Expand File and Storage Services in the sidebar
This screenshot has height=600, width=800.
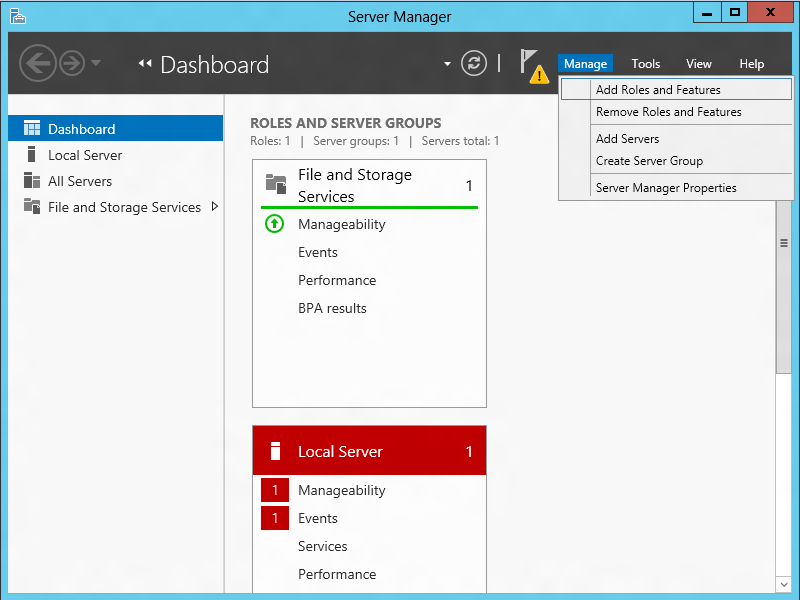pyautogui.click(x=212, y=207)
